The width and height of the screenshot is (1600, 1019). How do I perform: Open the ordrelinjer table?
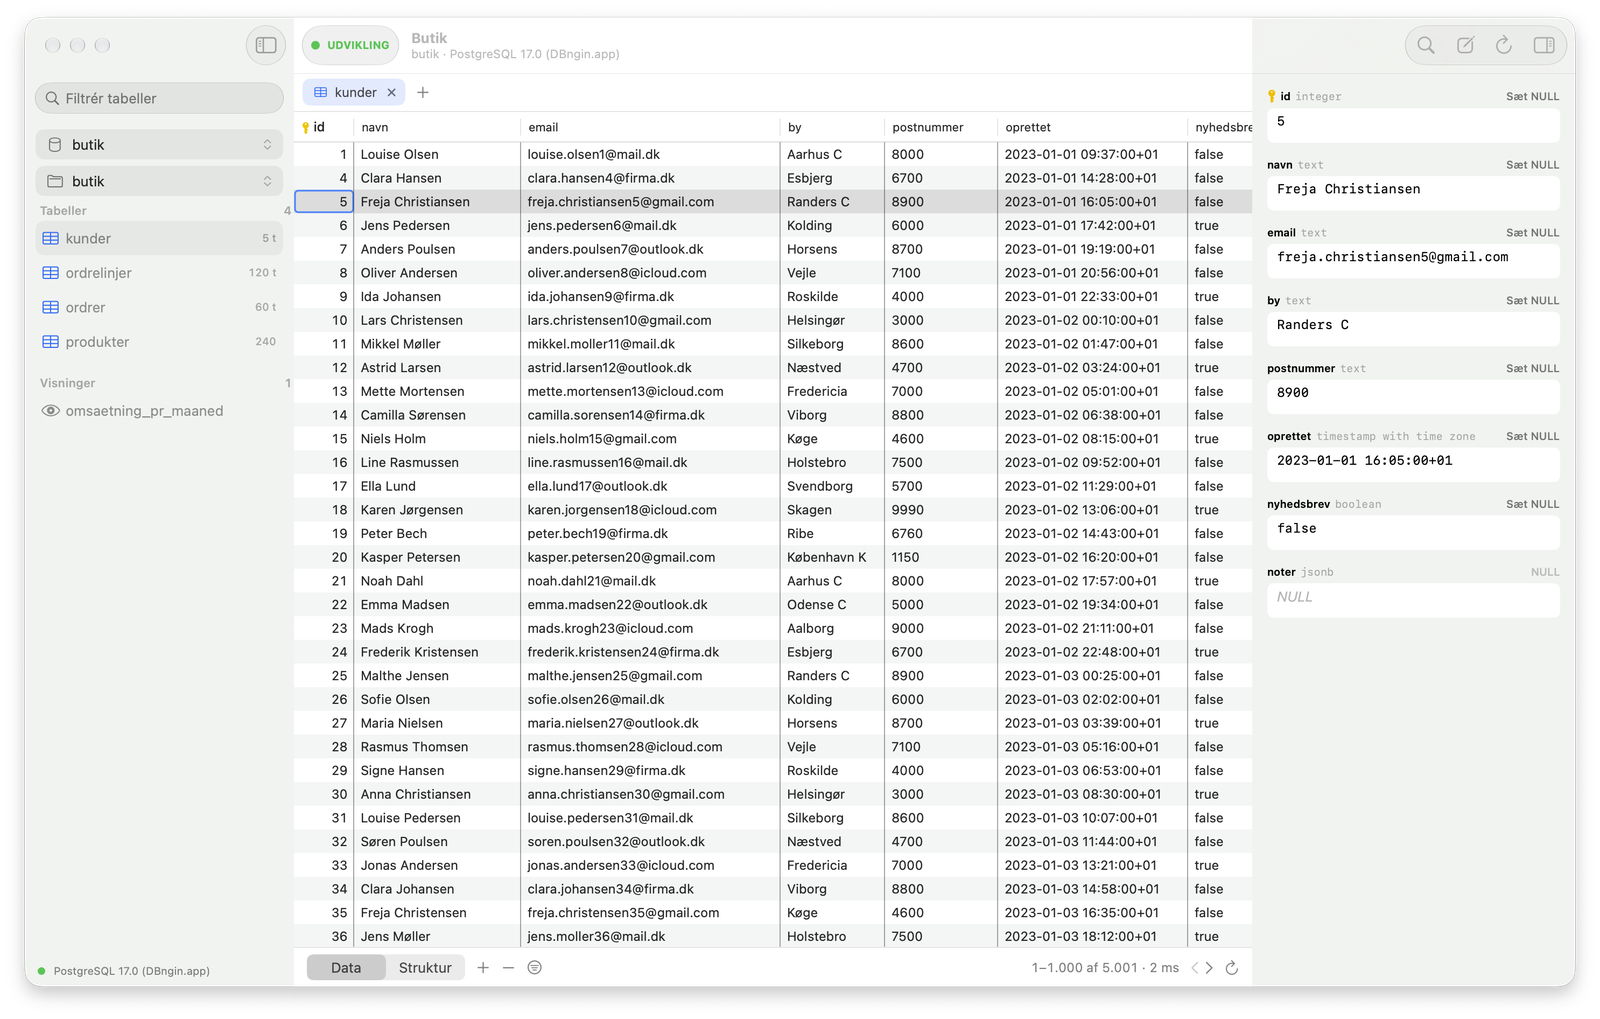pos(160,273)
